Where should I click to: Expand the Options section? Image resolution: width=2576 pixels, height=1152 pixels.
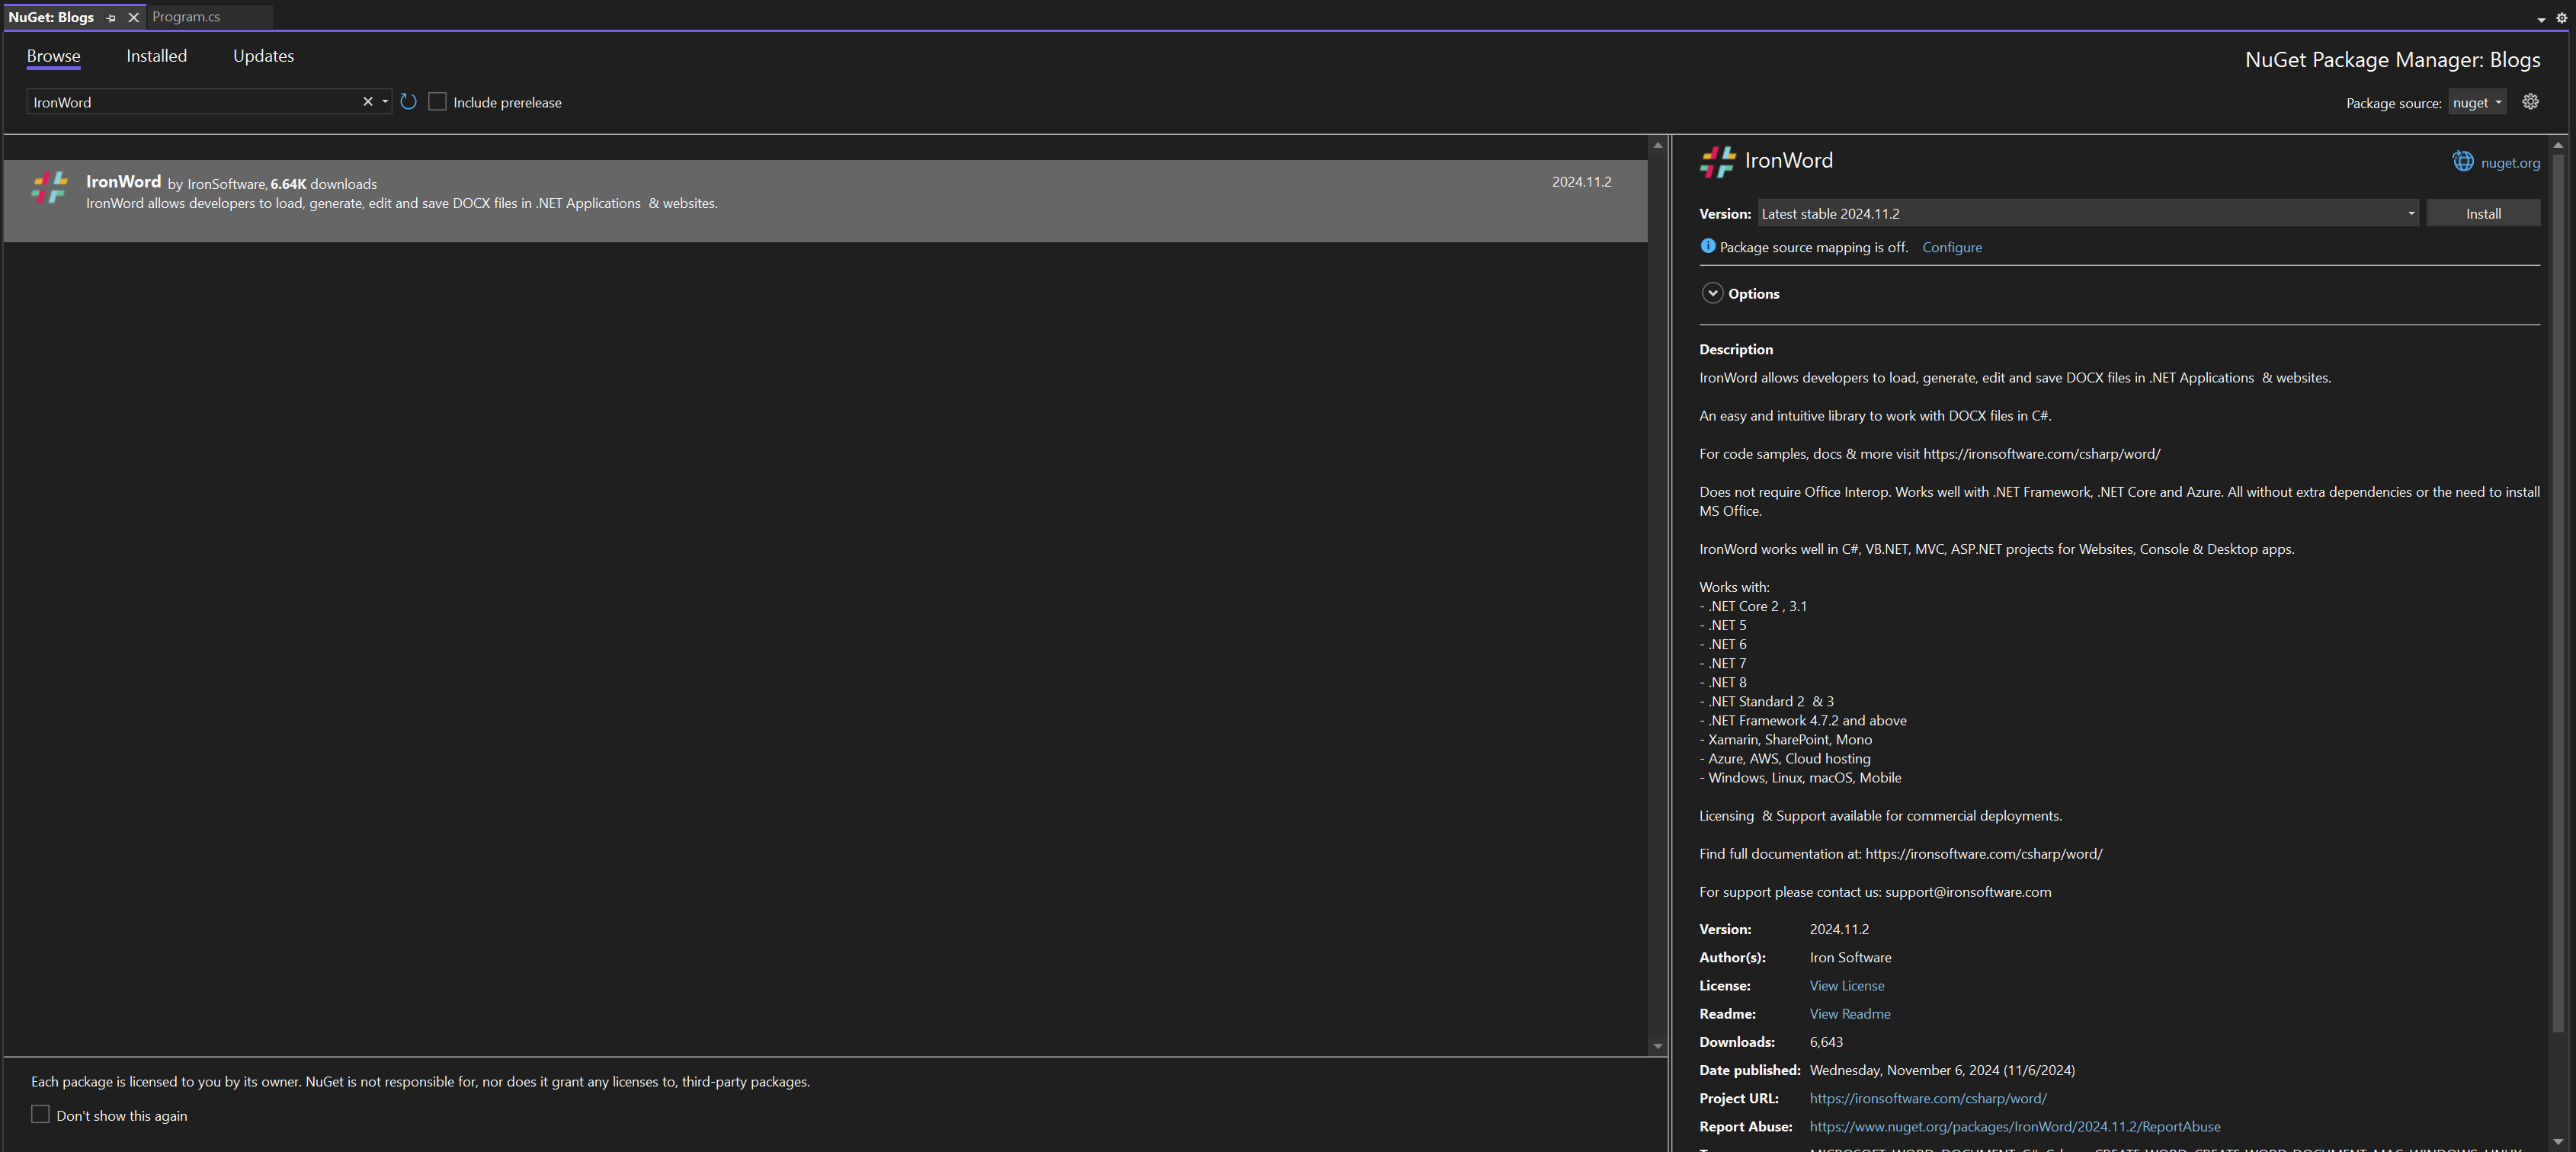(1712, 293)
